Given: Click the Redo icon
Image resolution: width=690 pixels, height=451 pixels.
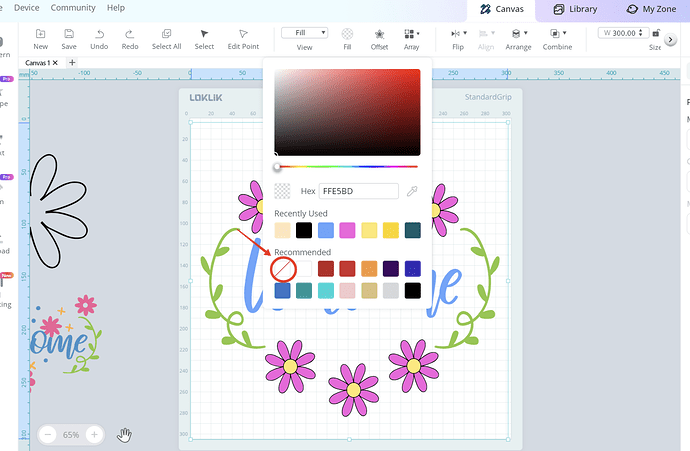Looking at the screenshot, I should pyautogui.click(x=130, y=34).
